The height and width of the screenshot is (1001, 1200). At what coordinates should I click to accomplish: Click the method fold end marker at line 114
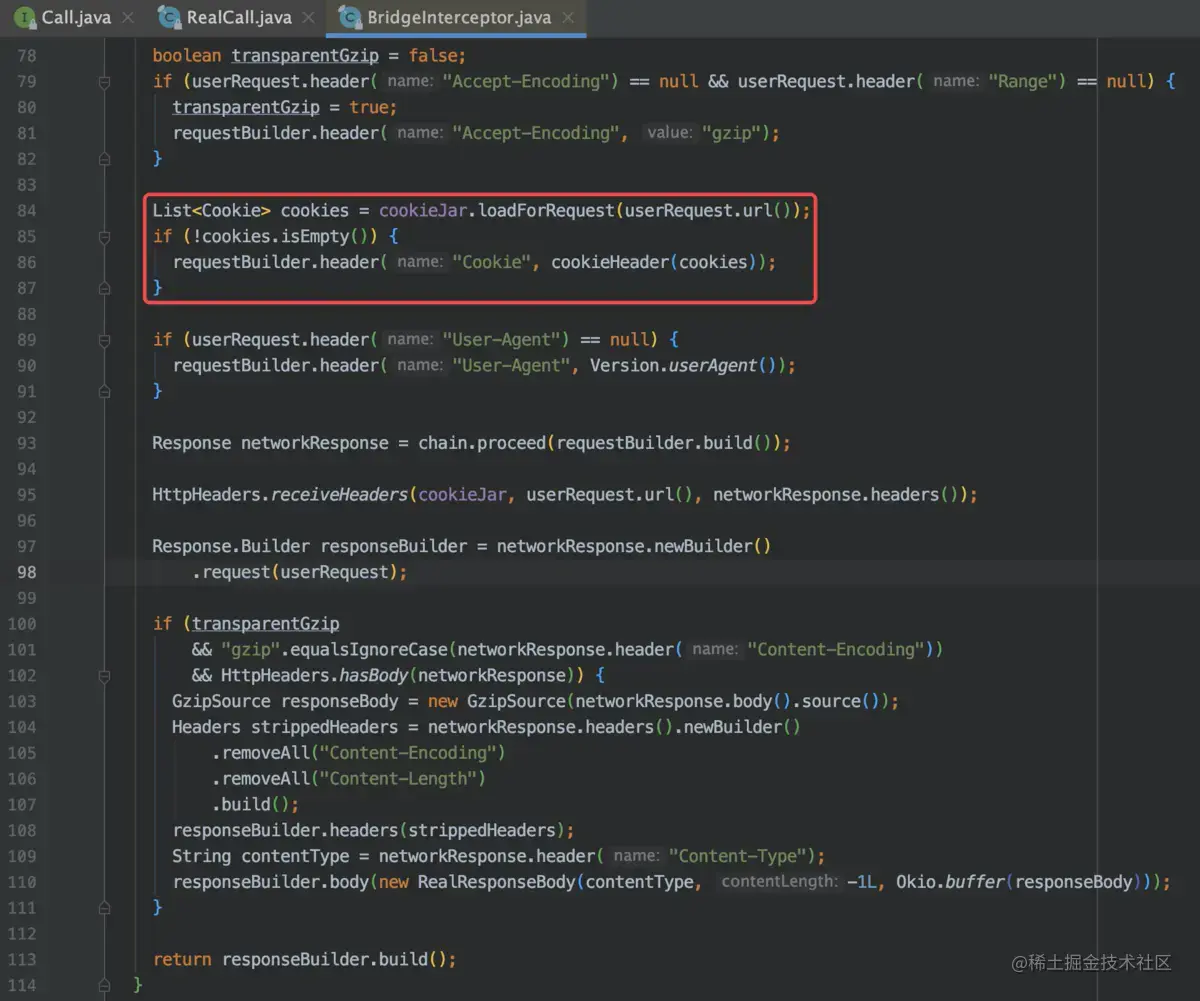104,985
